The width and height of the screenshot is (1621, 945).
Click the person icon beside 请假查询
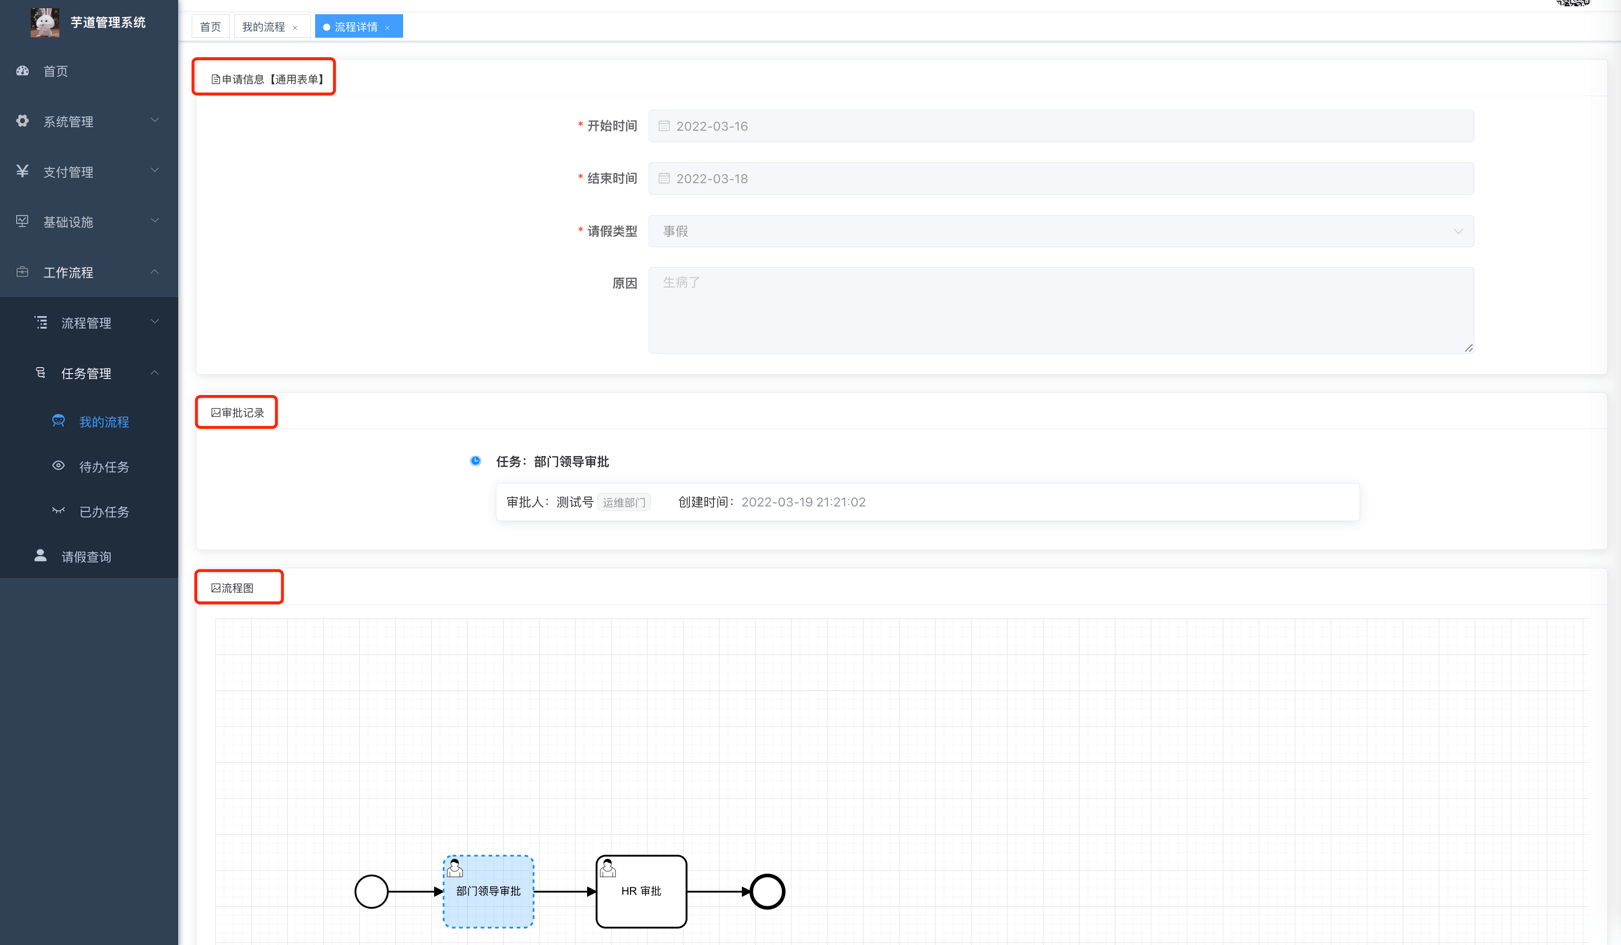41,556
